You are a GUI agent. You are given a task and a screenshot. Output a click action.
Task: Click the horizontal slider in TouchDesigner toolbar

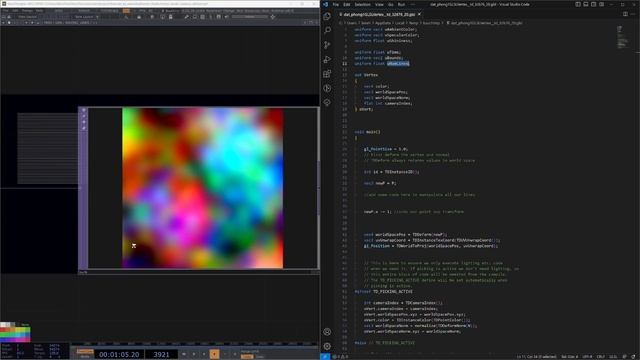pos(249,17)
